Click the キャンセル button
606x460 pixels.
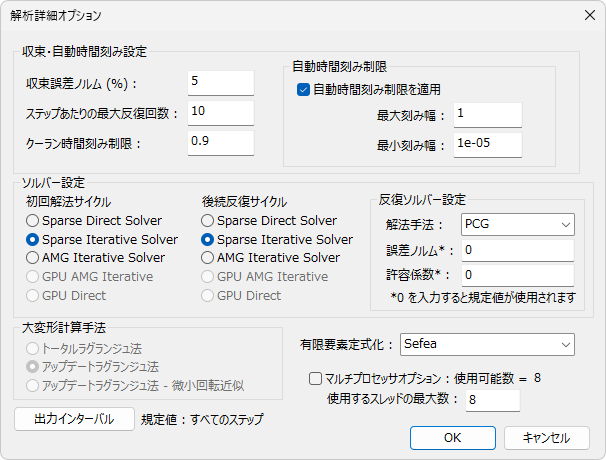coord(546,438)
